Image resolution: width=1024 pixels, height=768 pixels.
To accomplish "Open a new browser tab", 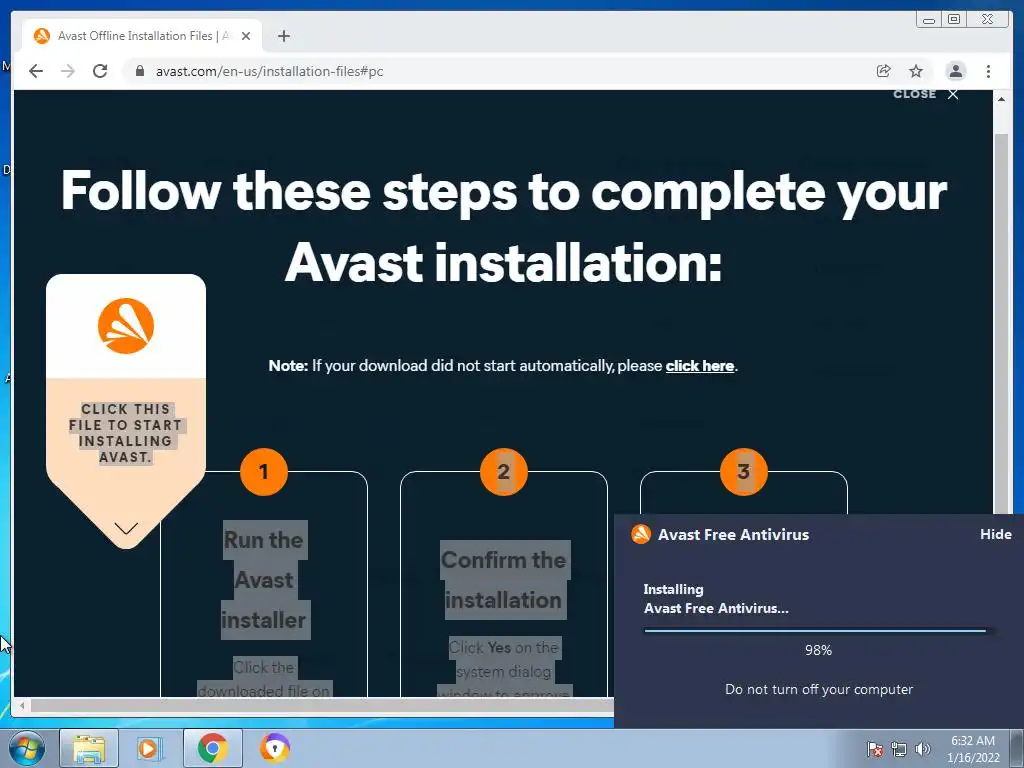I will click(x=283, y=36).
